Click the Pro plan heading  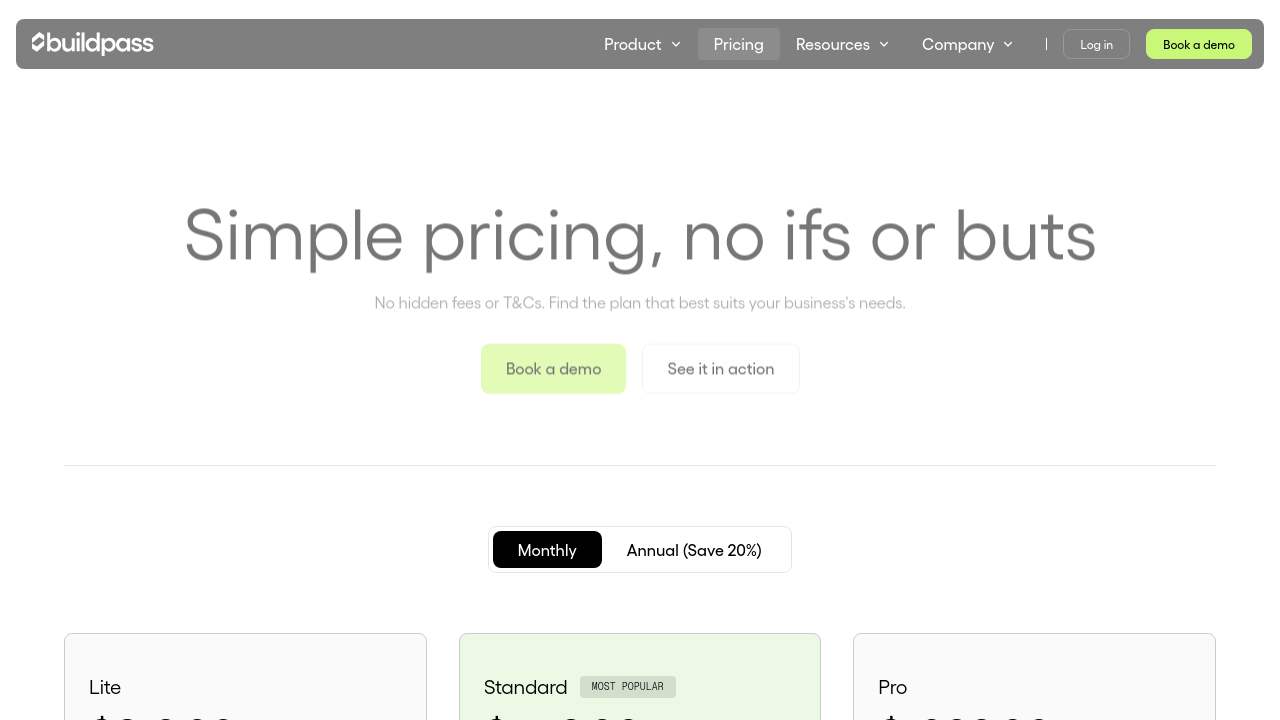(892, 687)
